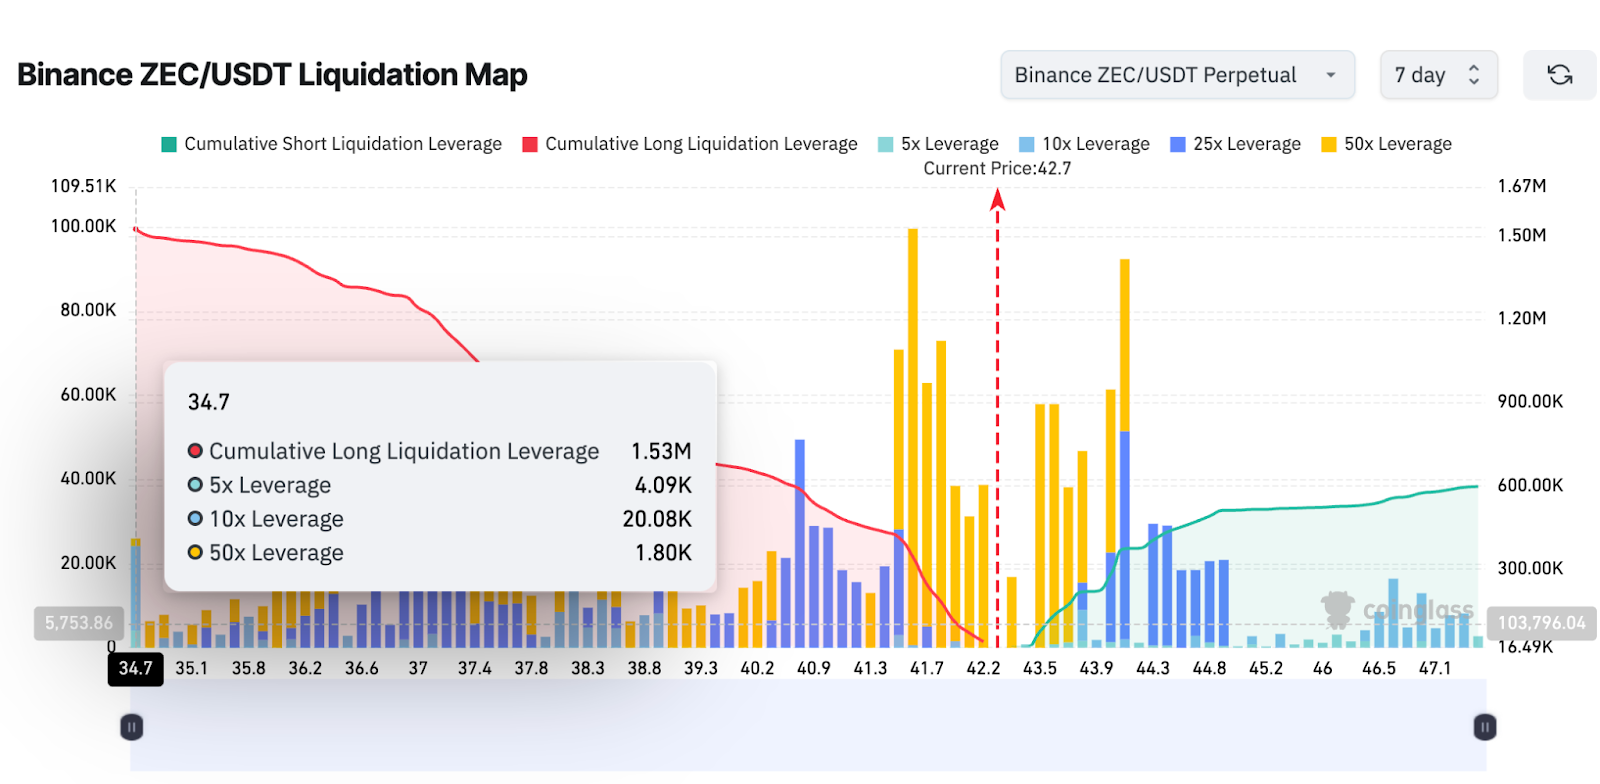The width and height of the screenshot is (1600, 784).
Task: Click the 45.2 x-axis price label
Action: point(1266,668)
